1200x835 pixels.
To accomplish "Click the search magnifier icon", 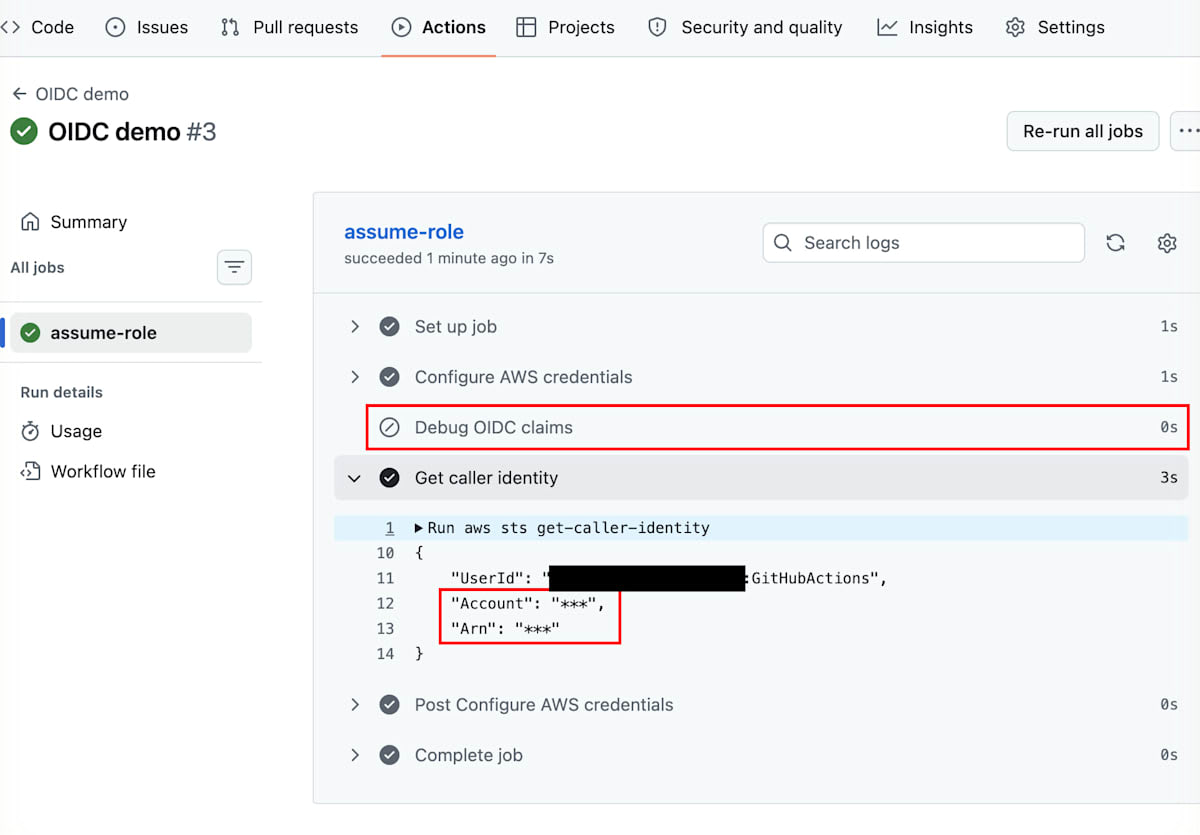I will click(785, 243).
